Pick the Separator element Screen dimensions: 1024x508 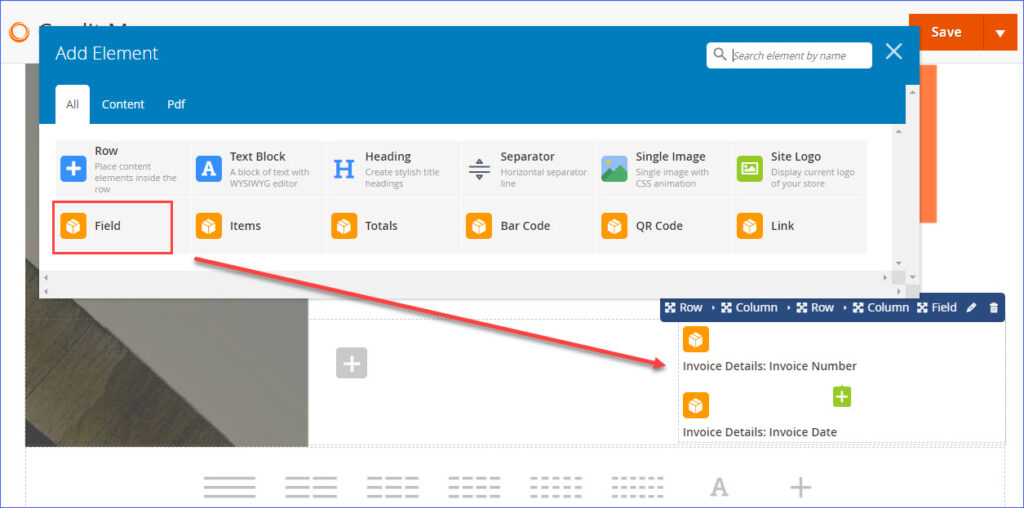(528, 168)
